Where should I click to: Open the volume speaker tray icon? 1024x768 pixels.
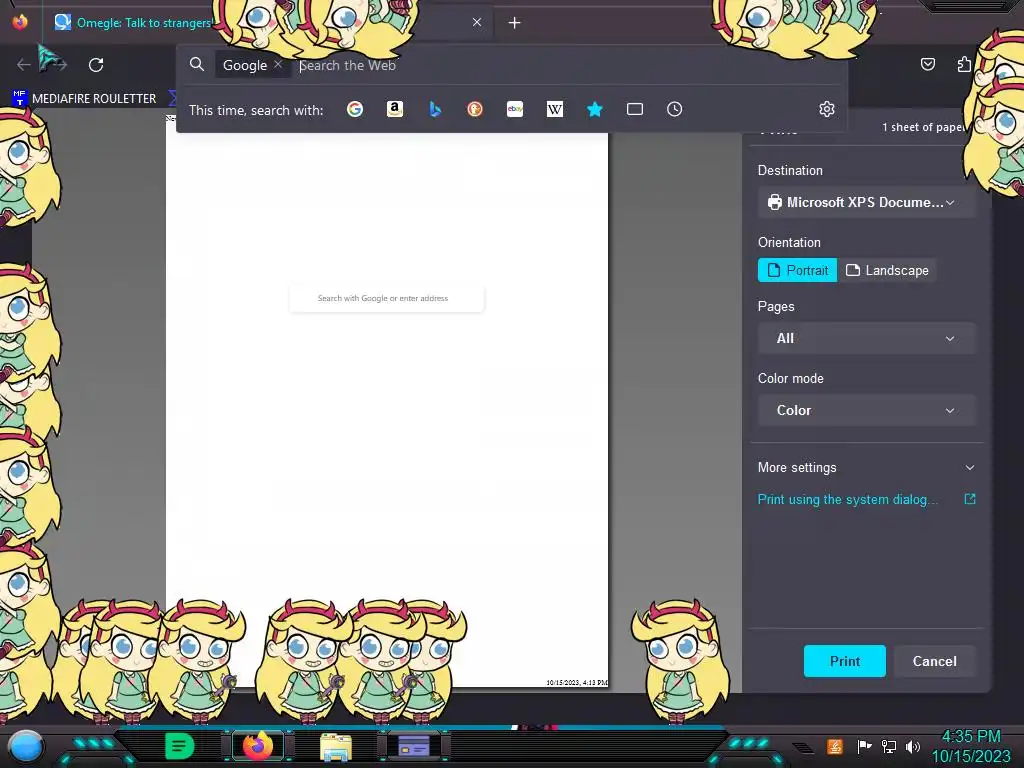point(913,746)
